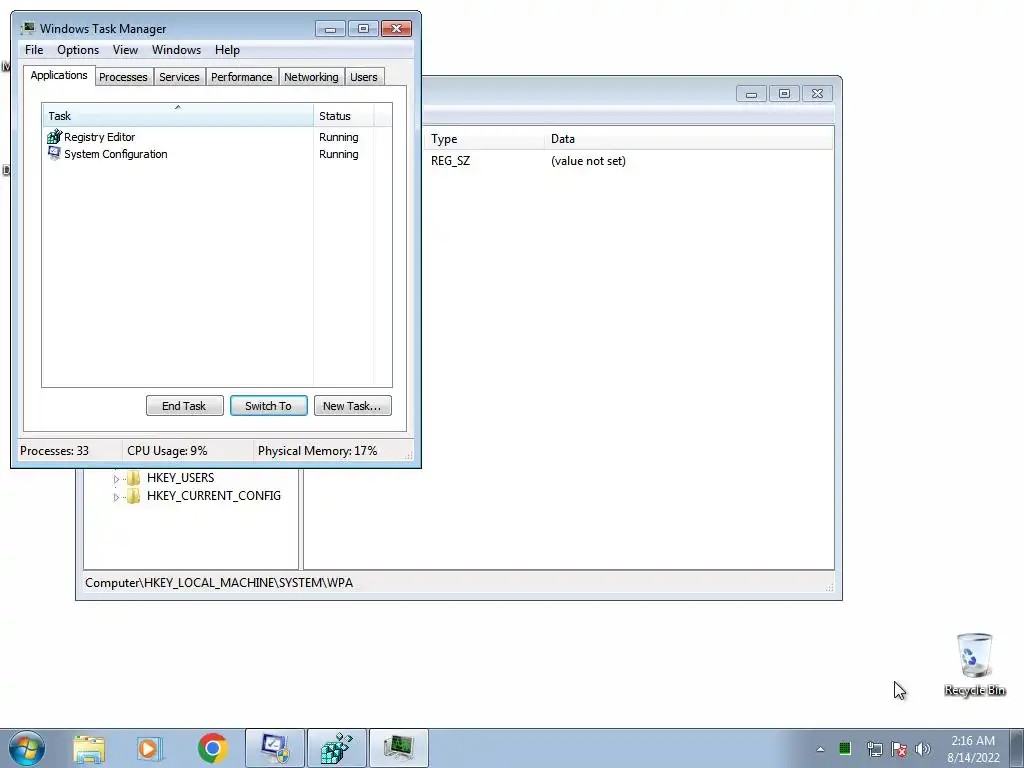
Task: Open the Recycle Bin desktop icon
Action: 974,665
